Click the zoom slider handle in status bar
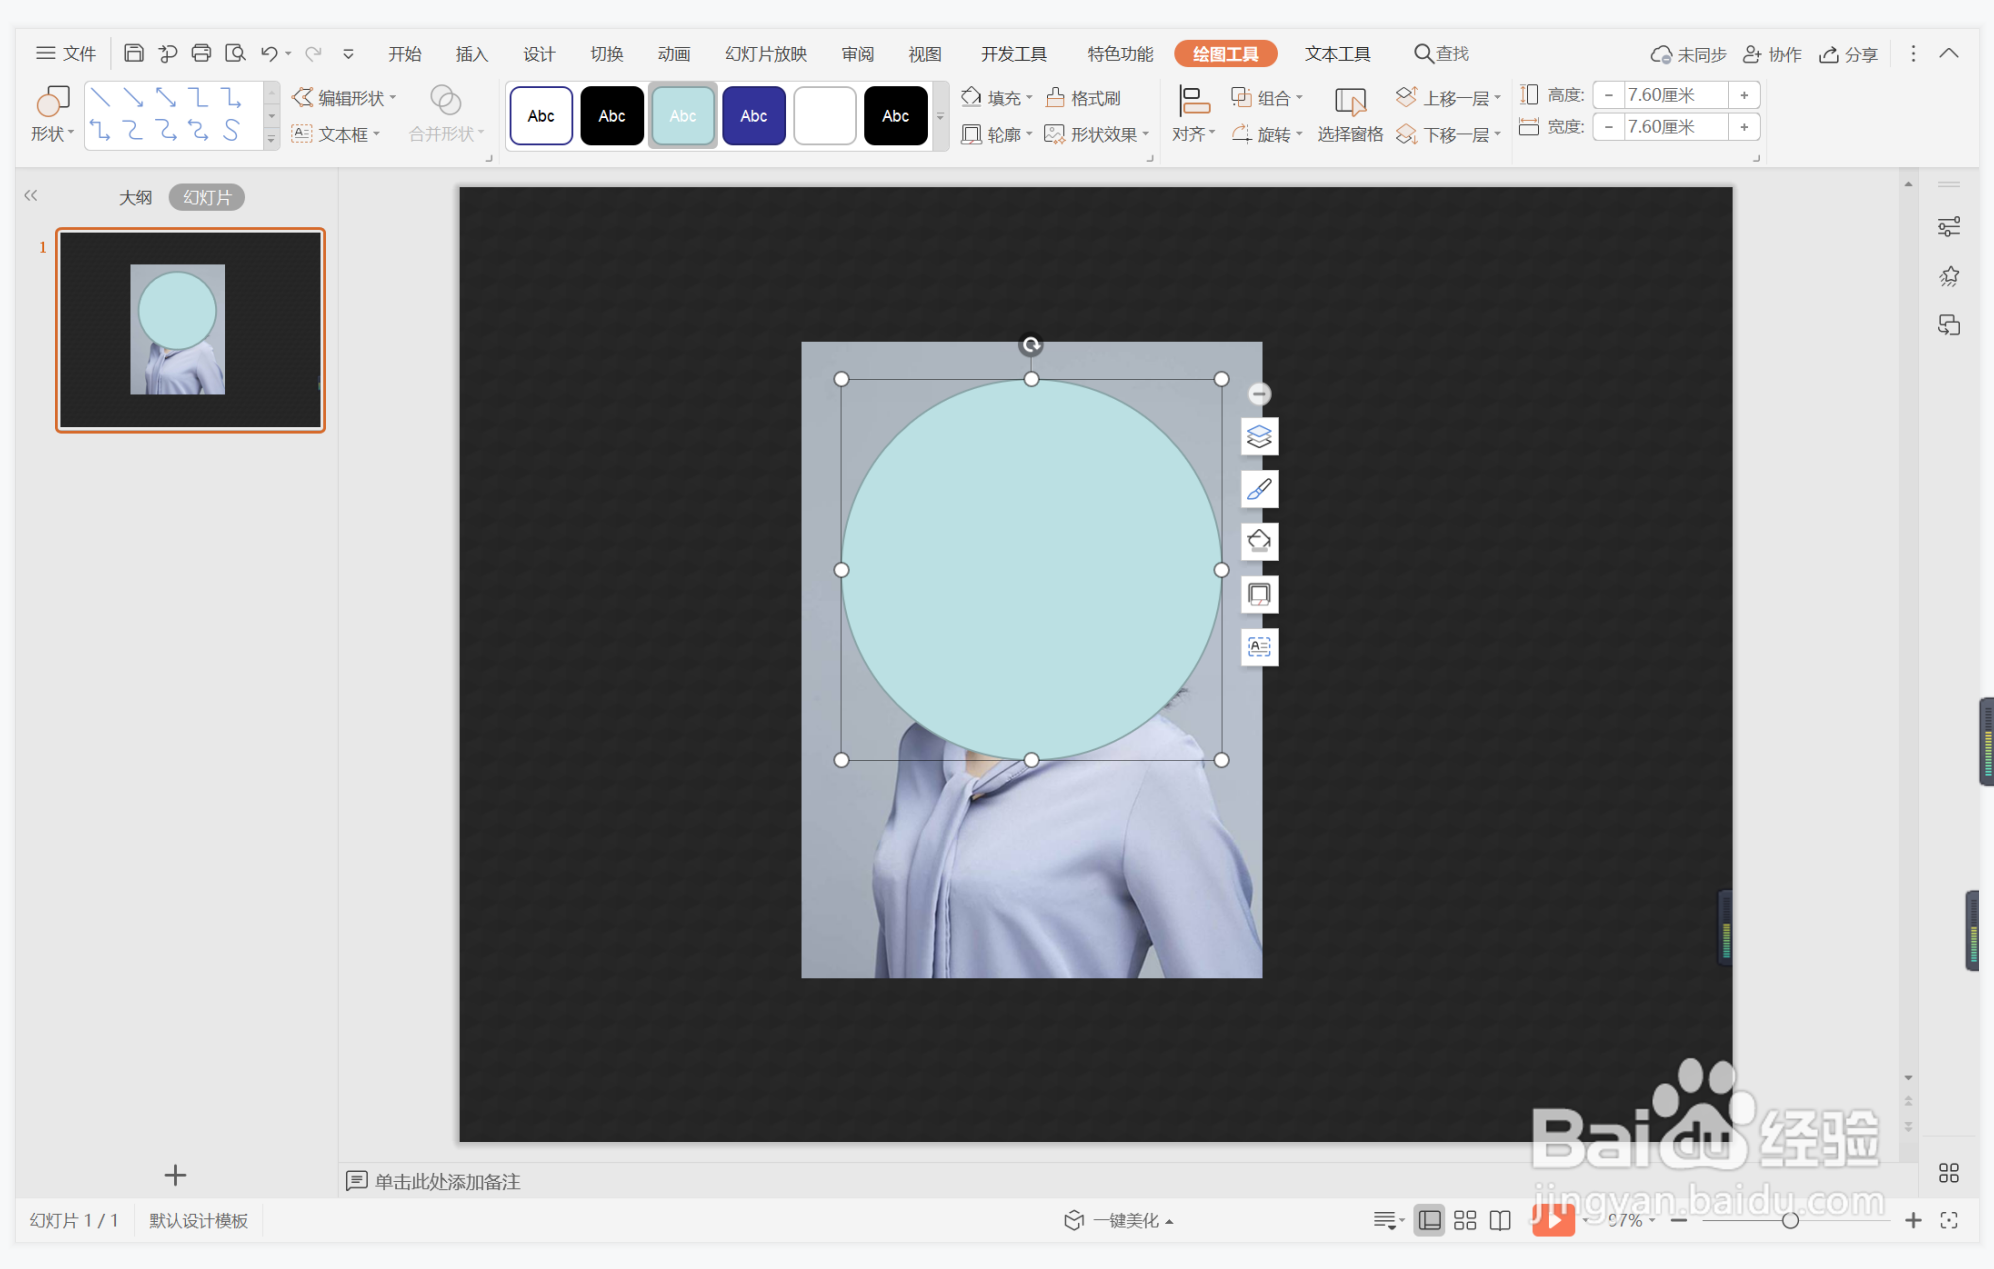This screenshot has width=1994, height=1269. [x=1790, y=1220]
